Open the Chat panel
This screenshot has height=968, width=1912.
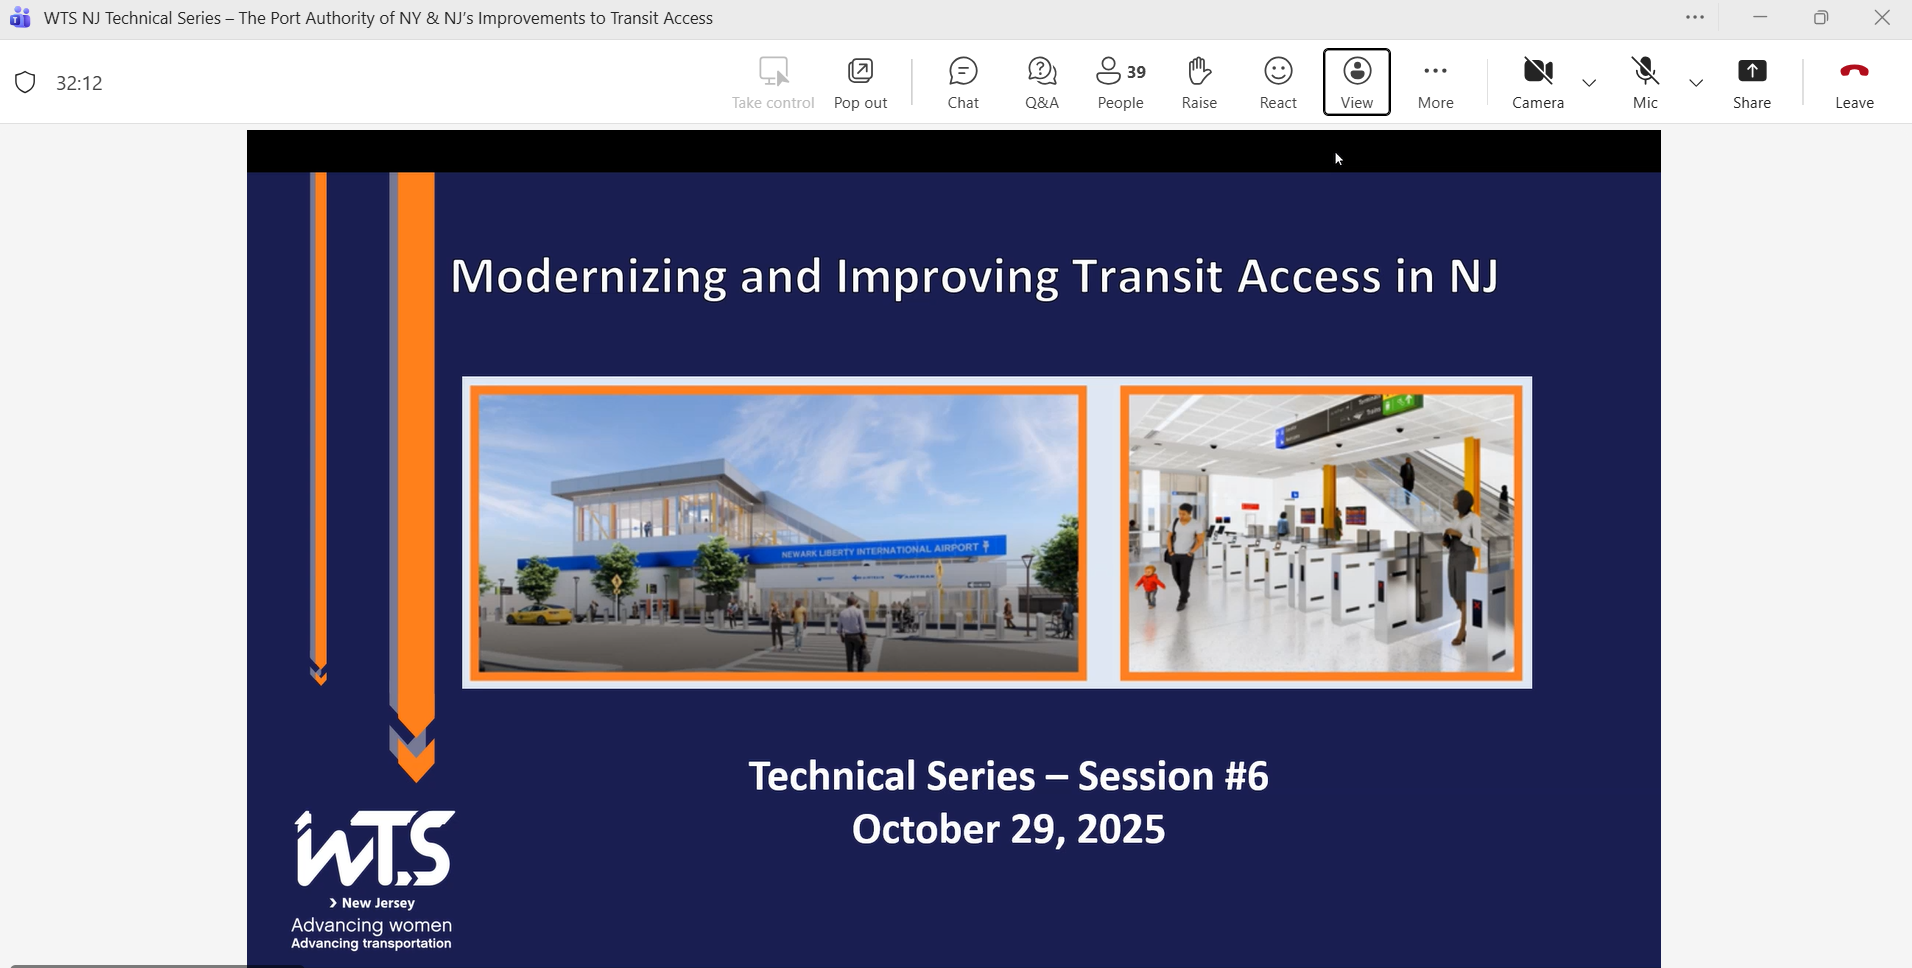962,82
